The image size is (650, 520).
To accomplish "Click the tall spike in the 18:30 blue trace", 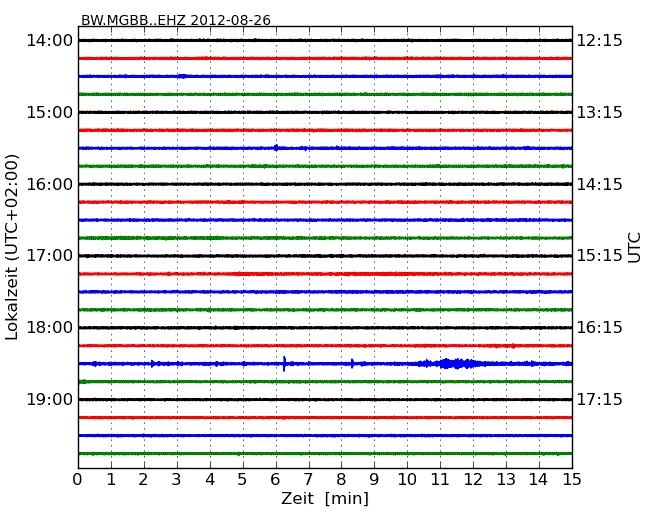I will 284,364.
